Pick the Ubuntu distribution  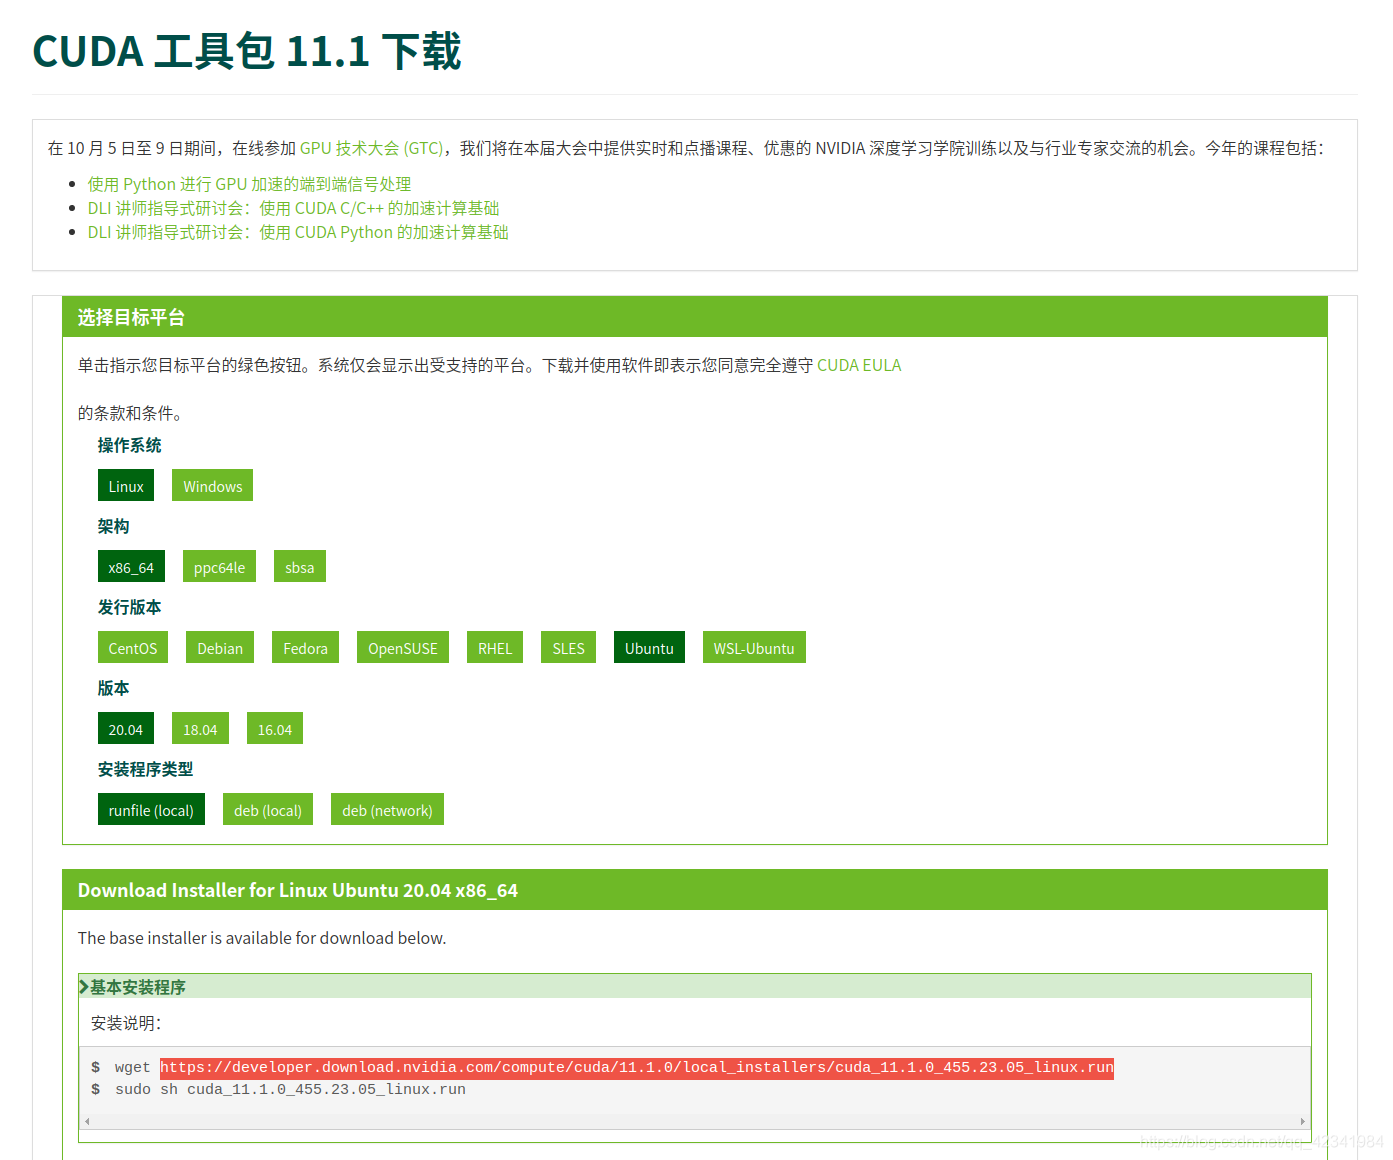(x=649, y=648)
